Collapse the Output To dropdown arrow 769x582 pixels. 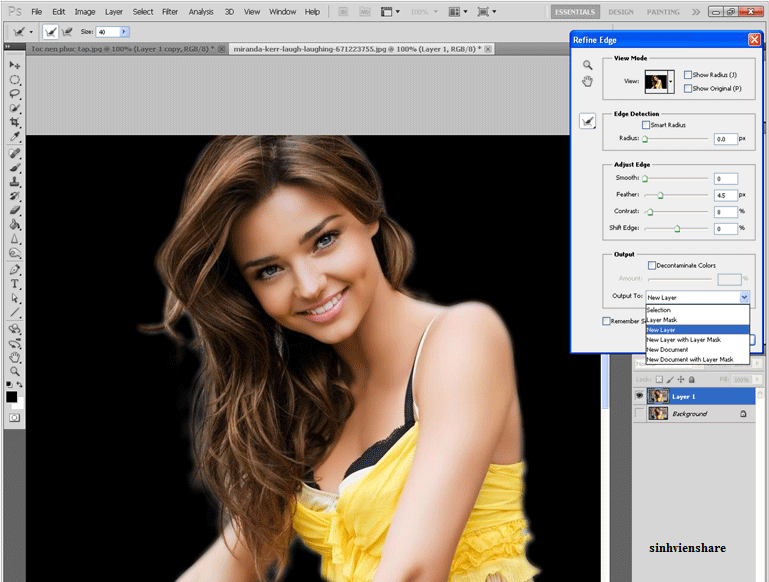(x=744, y=297)
